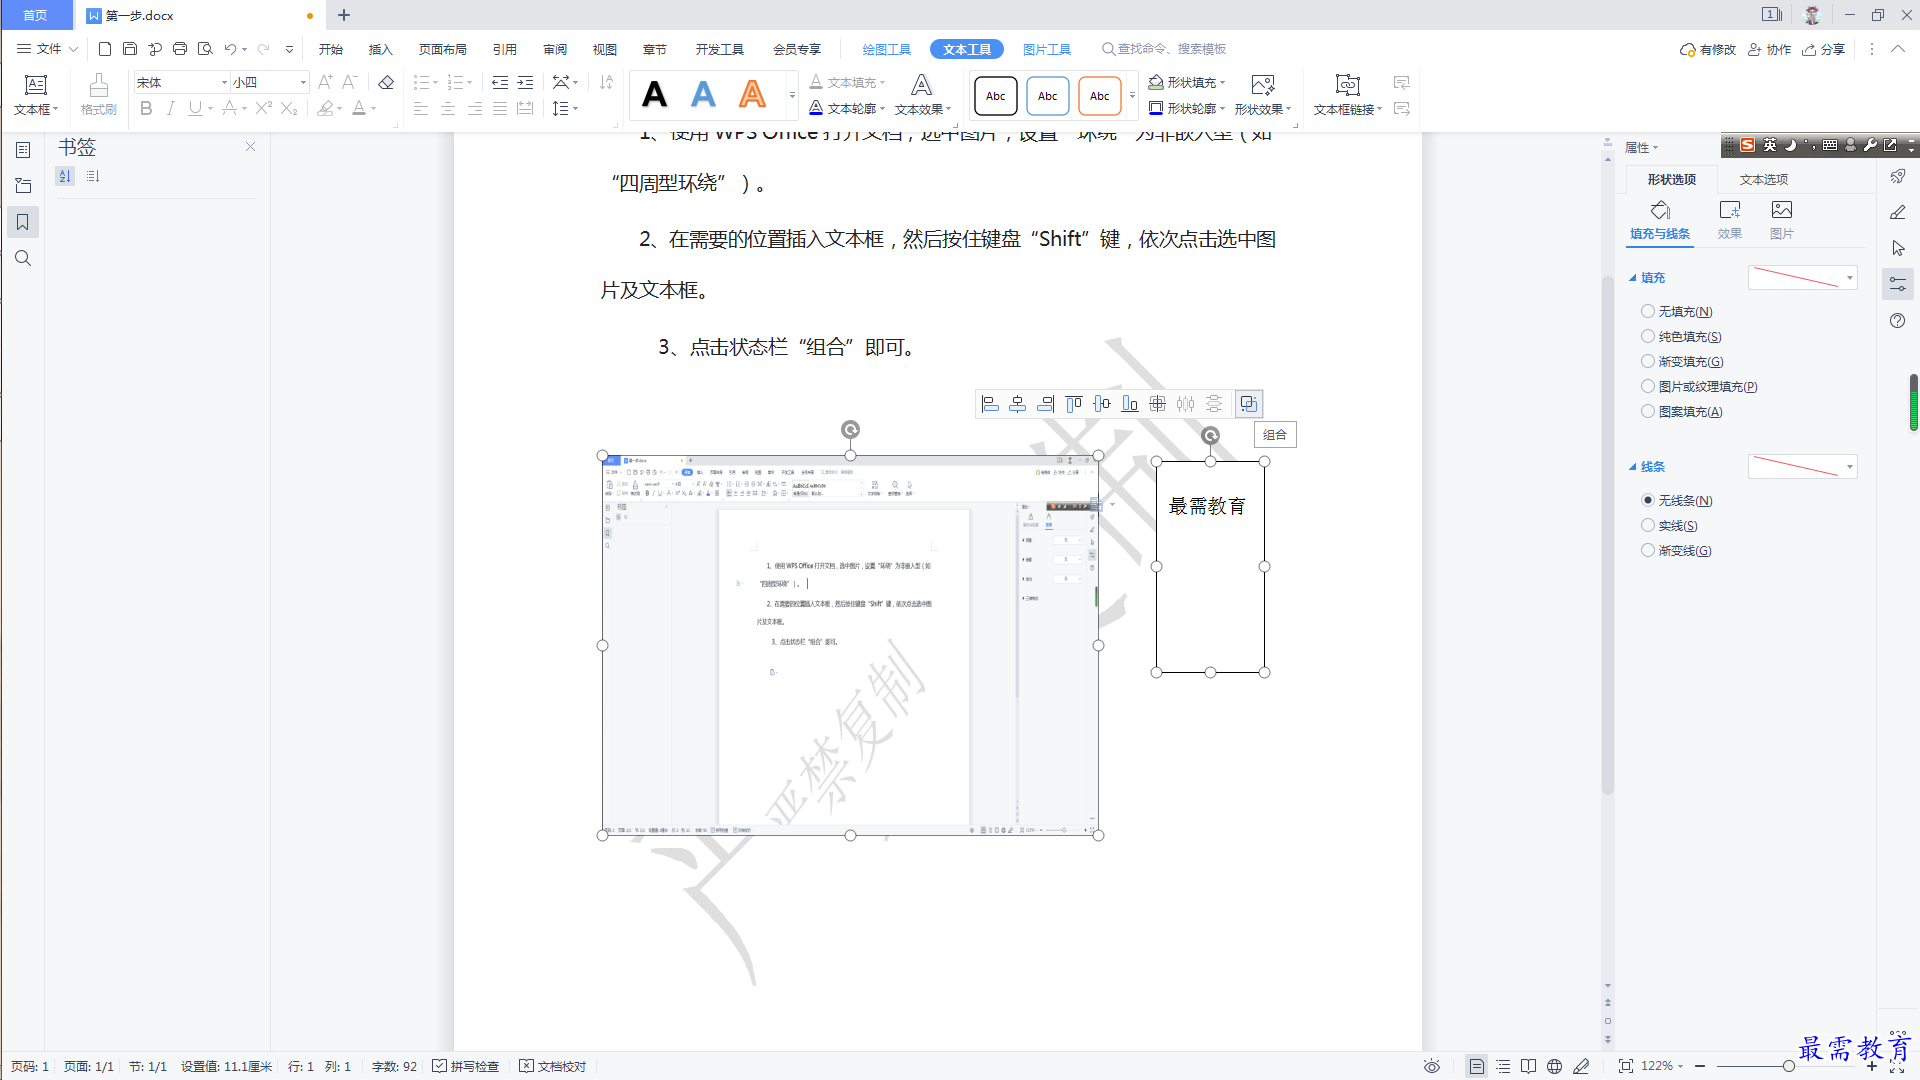Click the Share (分享) button
1920x1080 pixels.
pos(1824,49)
